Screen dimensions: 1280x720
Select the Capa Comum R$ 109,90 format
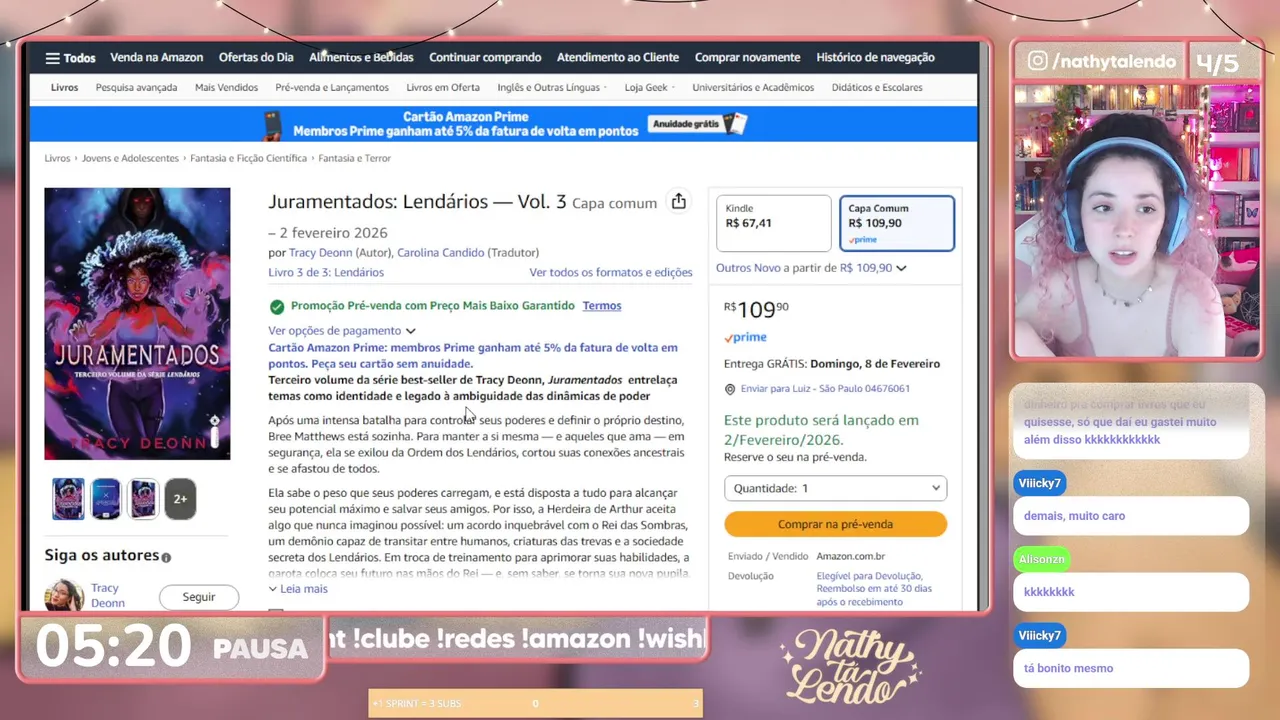pyautogui.click(x=897, y=223)
